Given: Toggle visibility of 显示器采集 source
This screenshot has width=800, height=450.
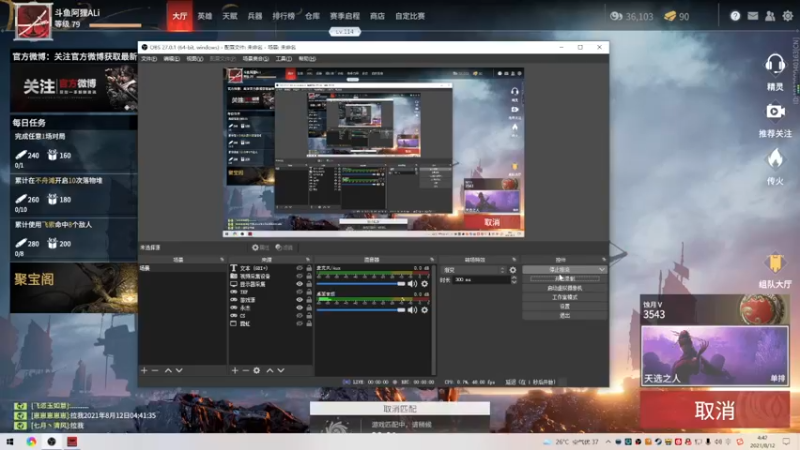Looking at the screenshot, I should [x=299, y=284].
